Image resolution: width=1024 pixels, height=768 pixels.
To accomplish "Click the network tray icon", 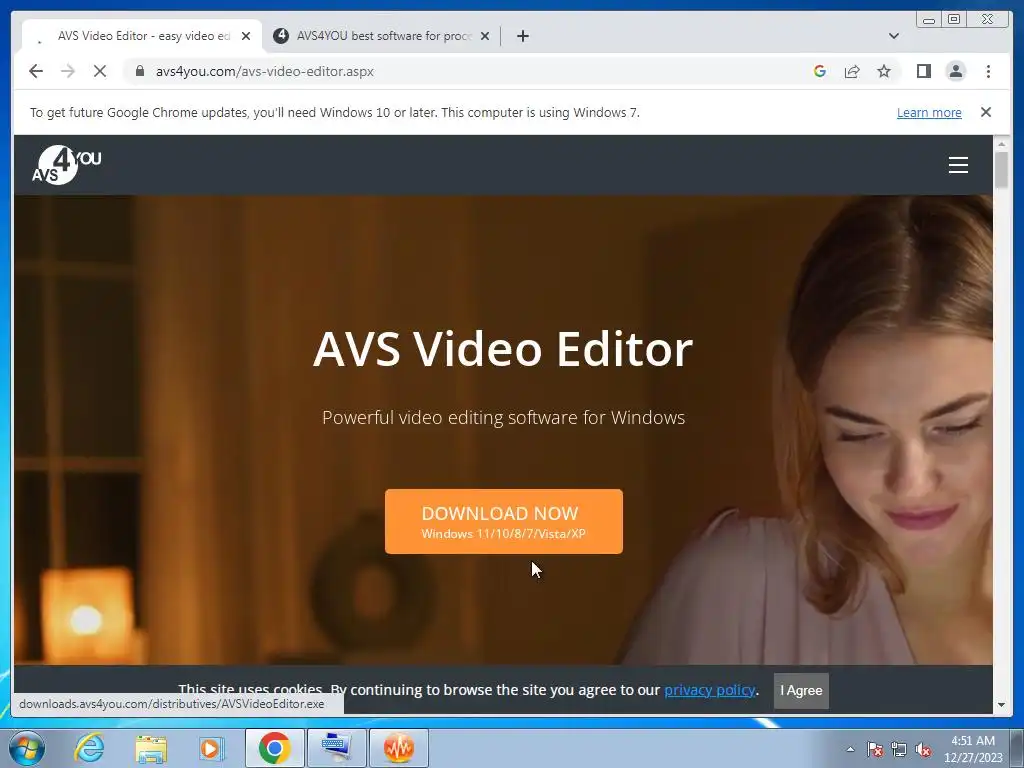I will pyautogui.click(x=899, y=749).
